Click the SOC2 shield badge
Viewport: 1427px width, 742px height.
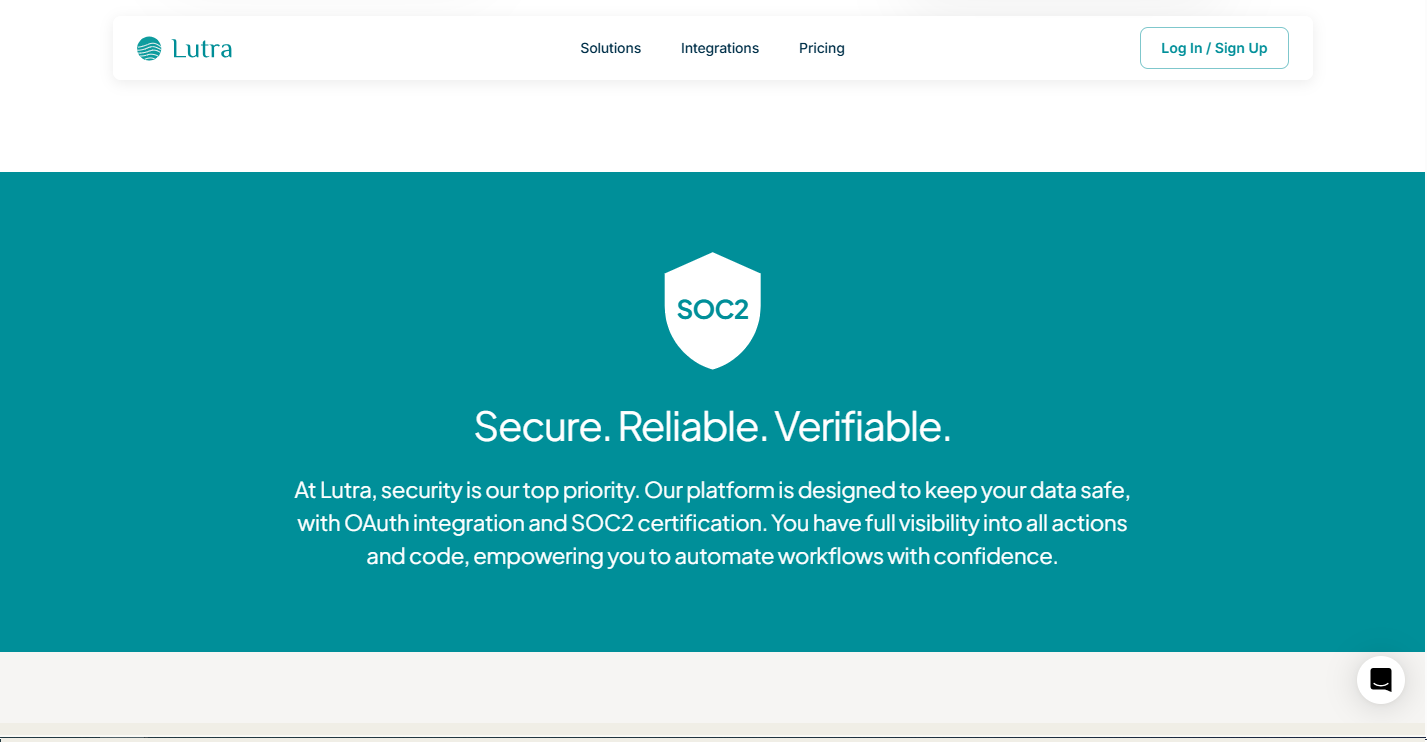(x=713, y=310)
